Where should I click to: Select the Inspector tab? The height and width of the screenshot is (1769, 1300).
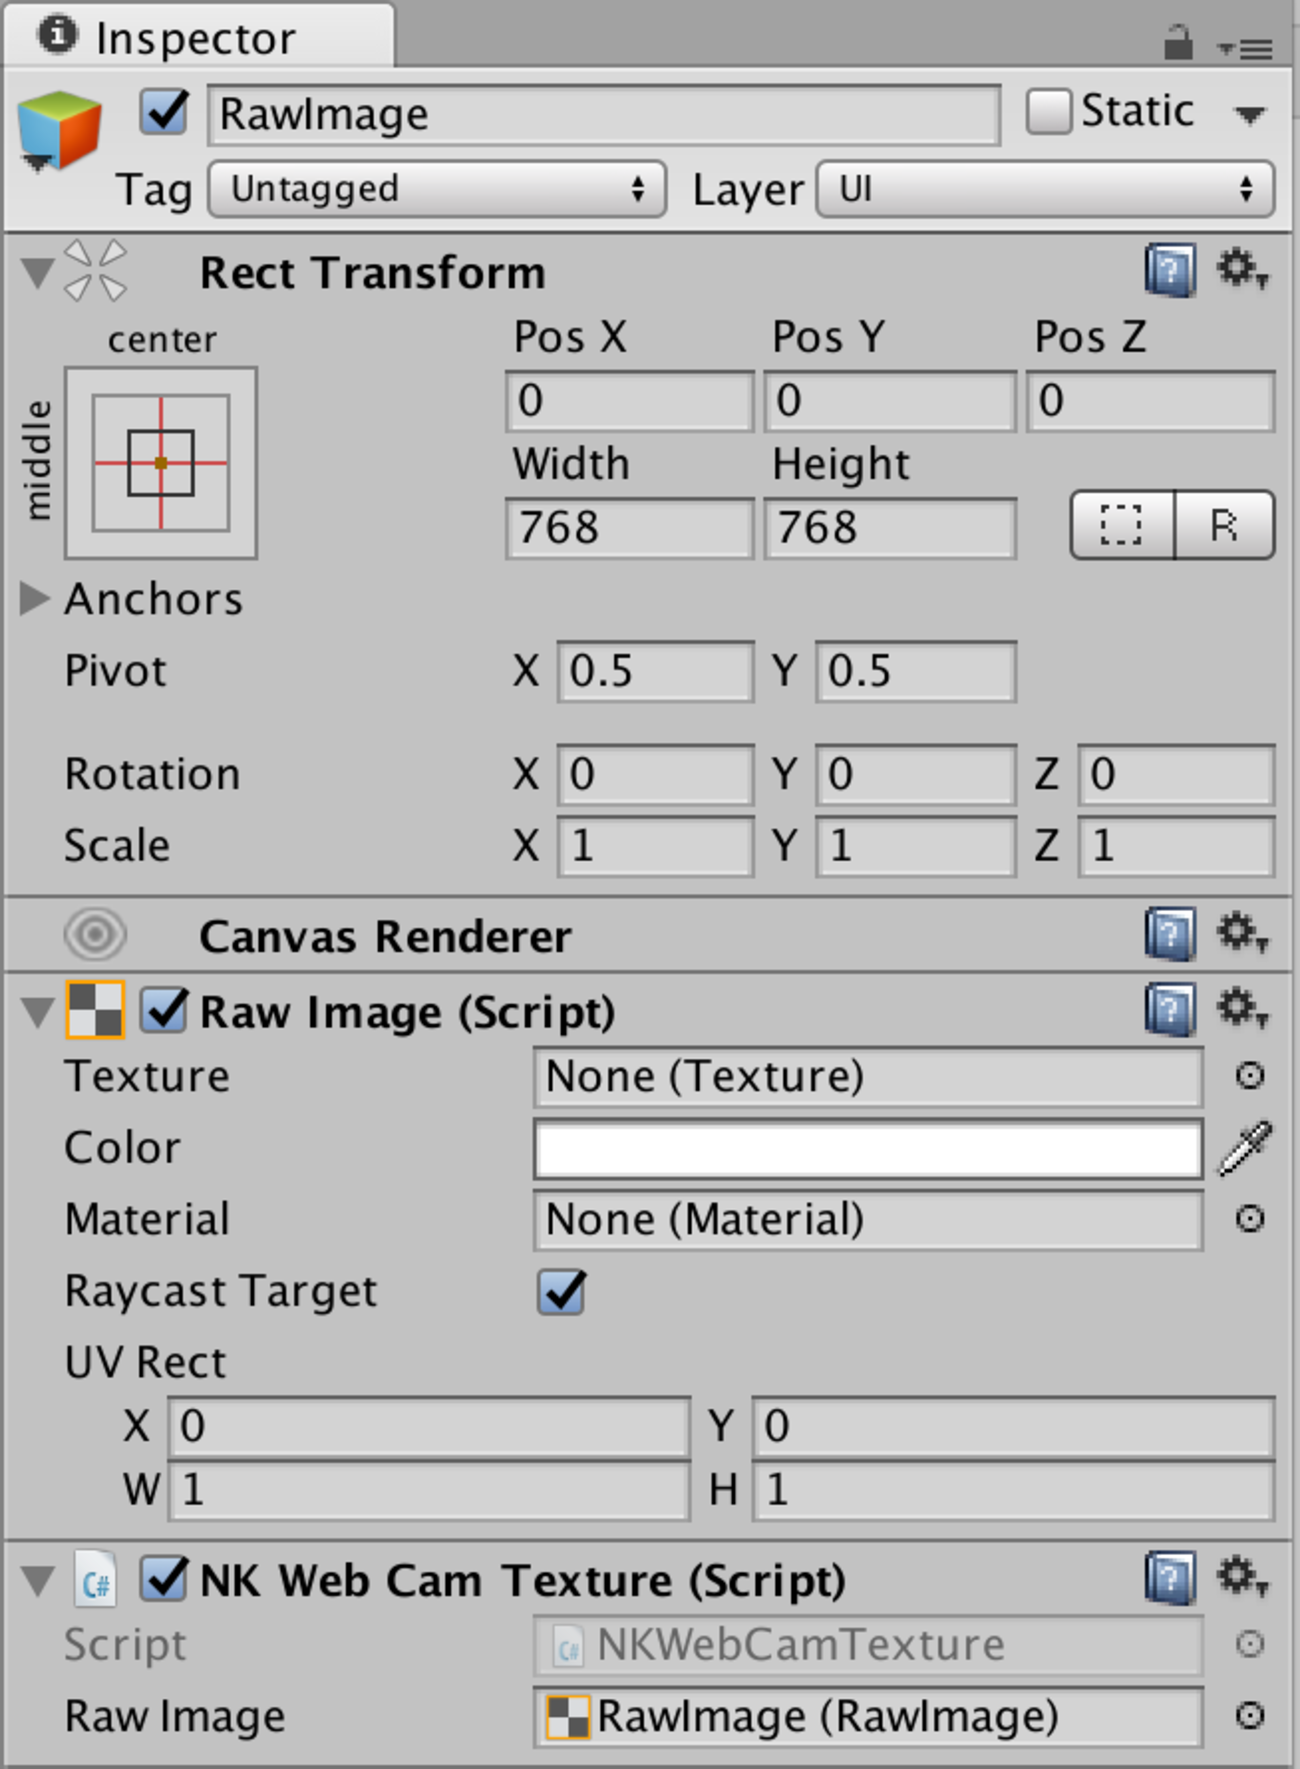pyautogui.click(x=197, y=38)
